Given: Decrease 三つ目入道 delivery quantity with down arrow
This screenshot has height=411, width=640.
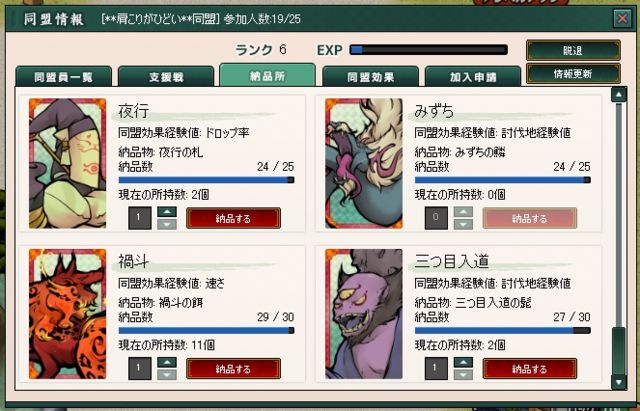Looking at the screenshot, I should tap(463, 375).
